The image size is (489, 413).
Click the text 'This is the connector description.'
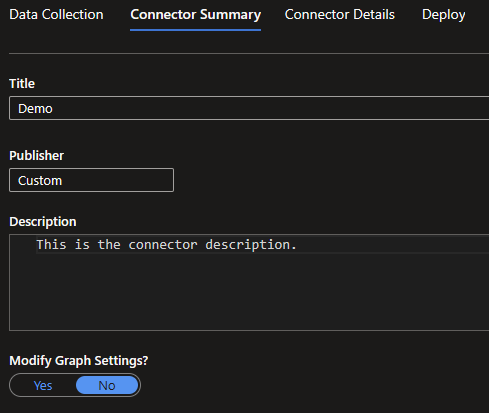click(x=166, y=245)
